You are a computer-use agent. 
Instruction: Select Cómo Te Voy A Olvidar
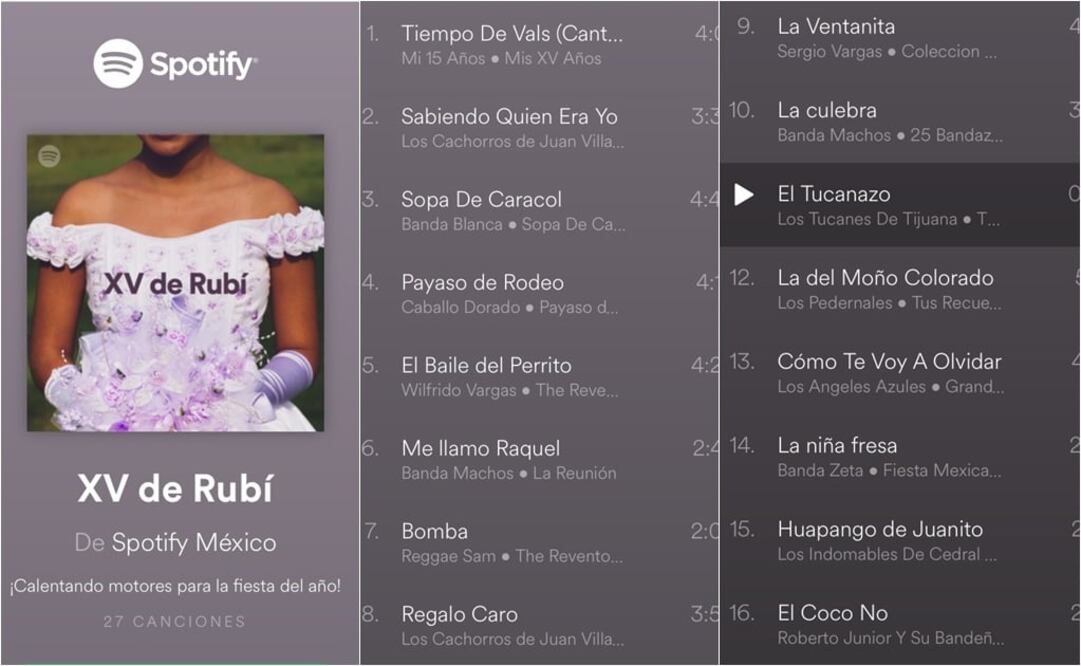900,373
